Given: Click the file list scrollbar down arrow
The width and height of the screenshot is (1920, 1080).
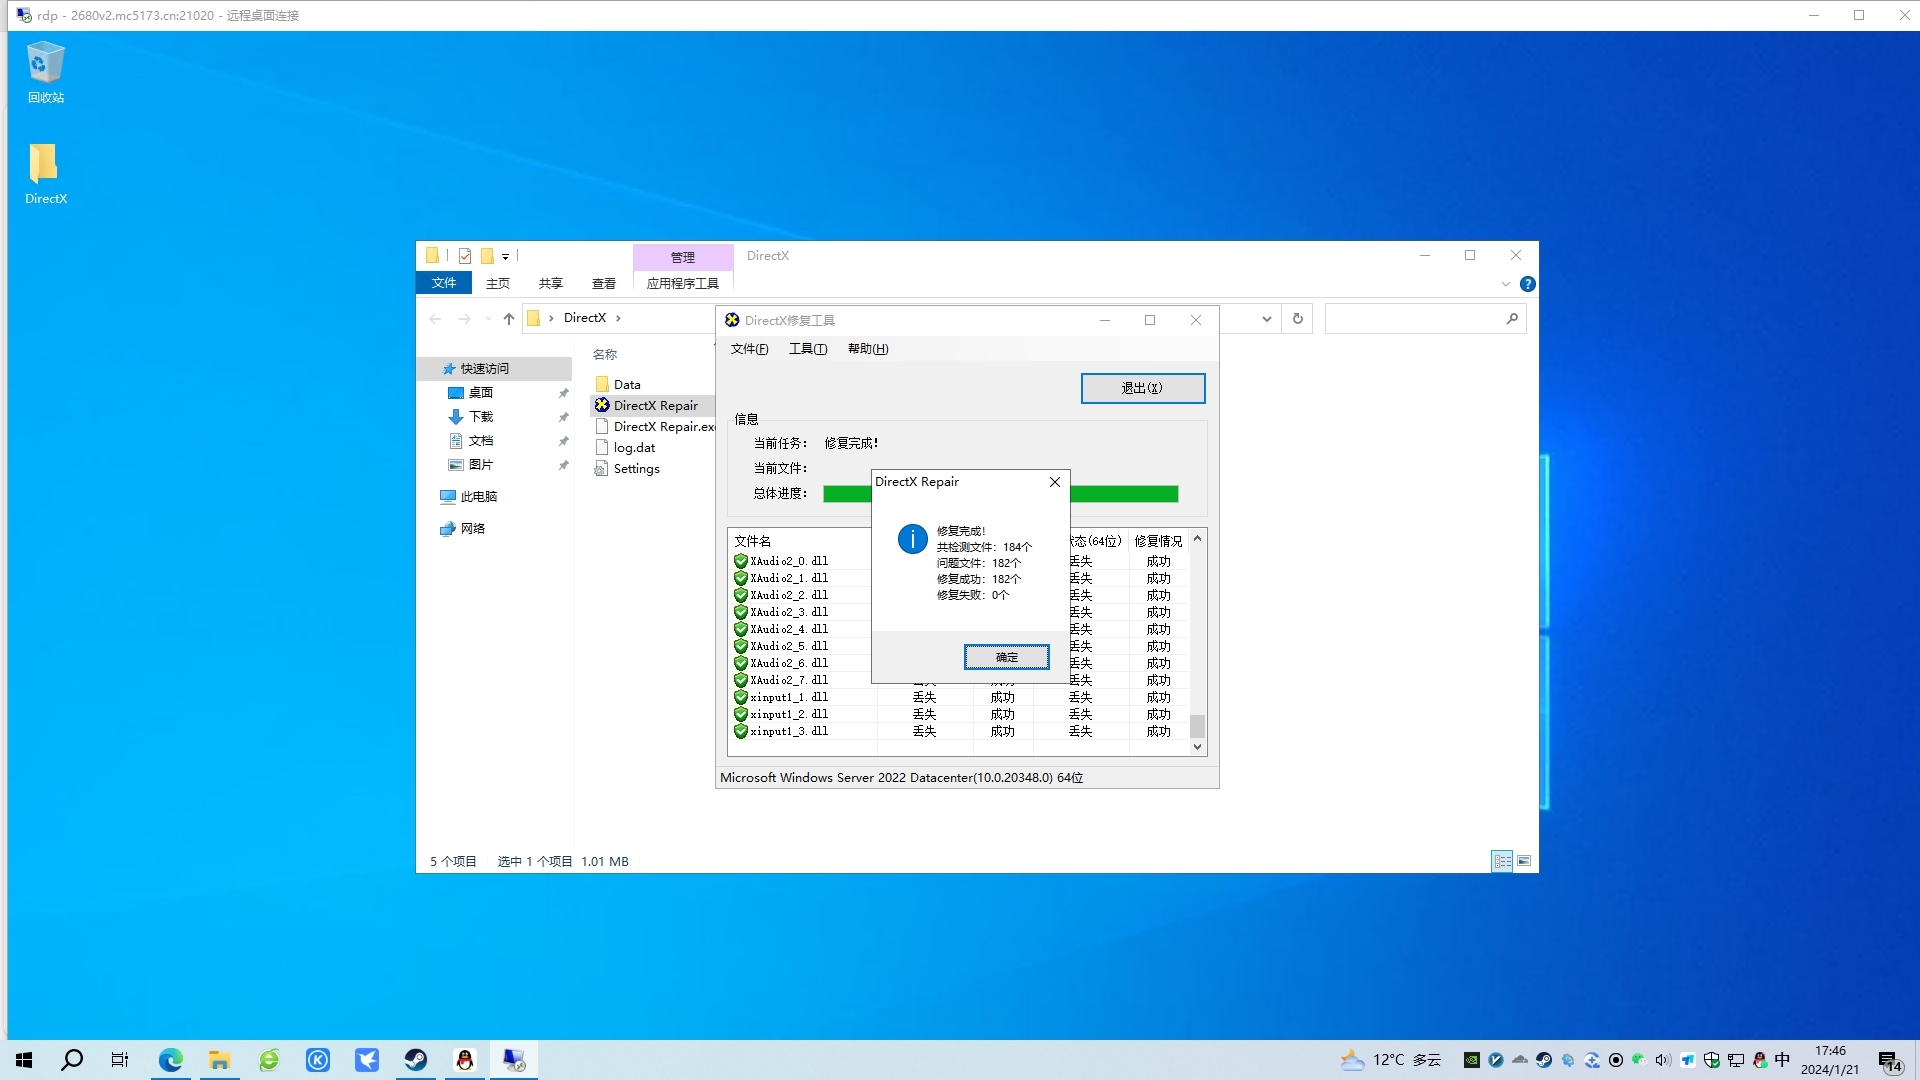Looking at the screenshot, I should pyautogui.click(x=1197, y=747).
